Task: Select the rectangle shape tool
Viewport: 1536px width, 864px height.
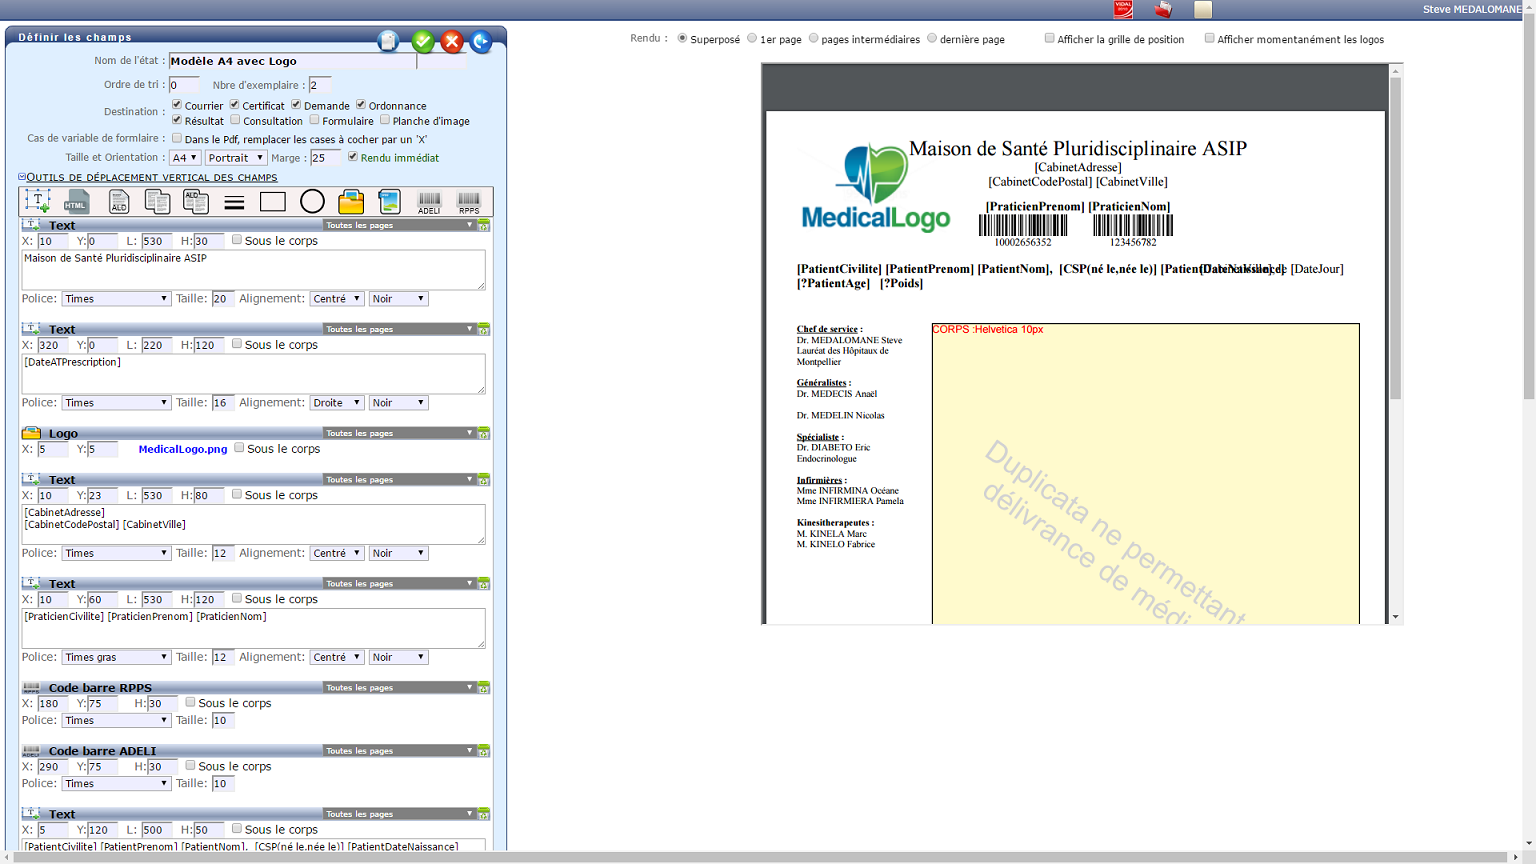Action: [273, 201]
